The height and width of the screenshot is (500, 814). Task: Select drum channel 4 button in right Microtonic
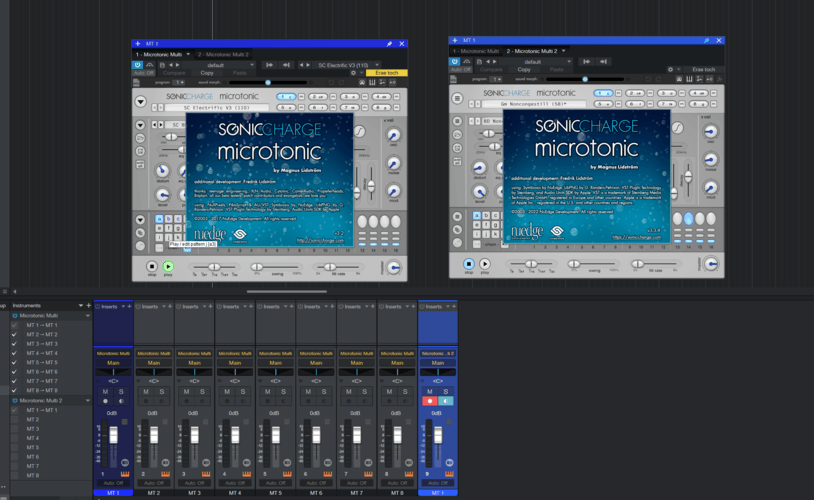click(x=698, y=93)
